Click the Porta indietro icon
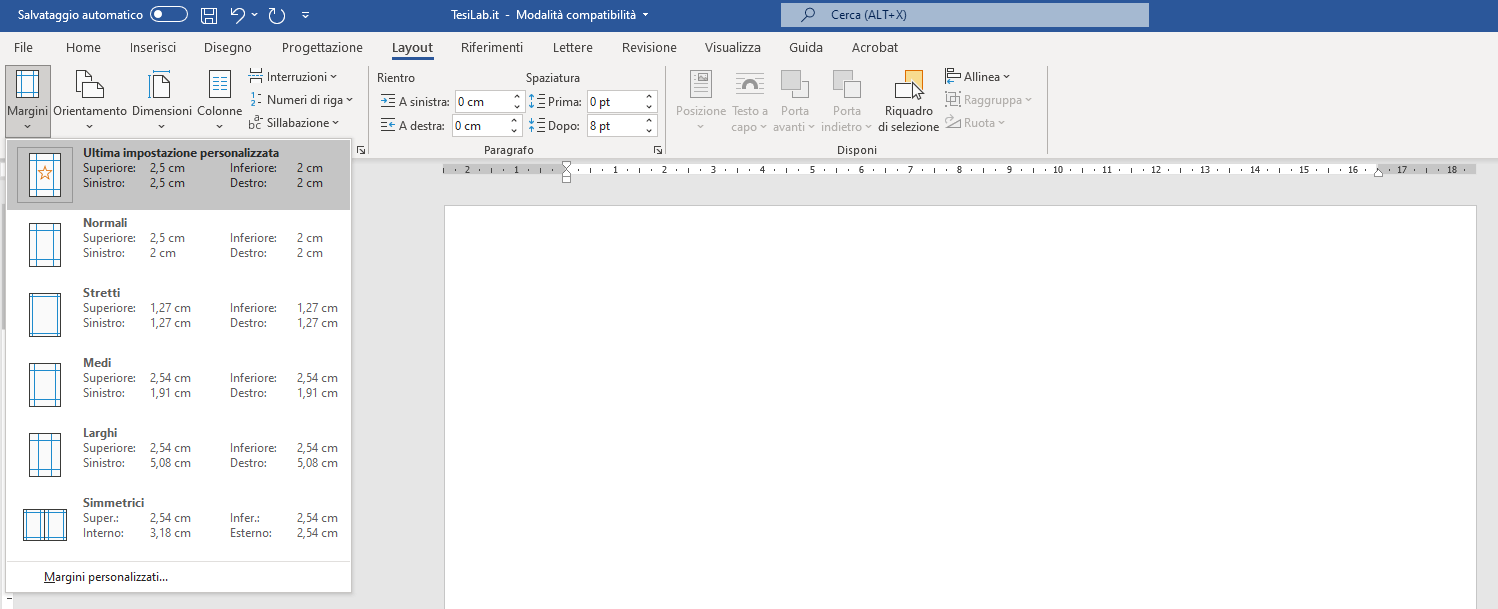 click(846, 100)
